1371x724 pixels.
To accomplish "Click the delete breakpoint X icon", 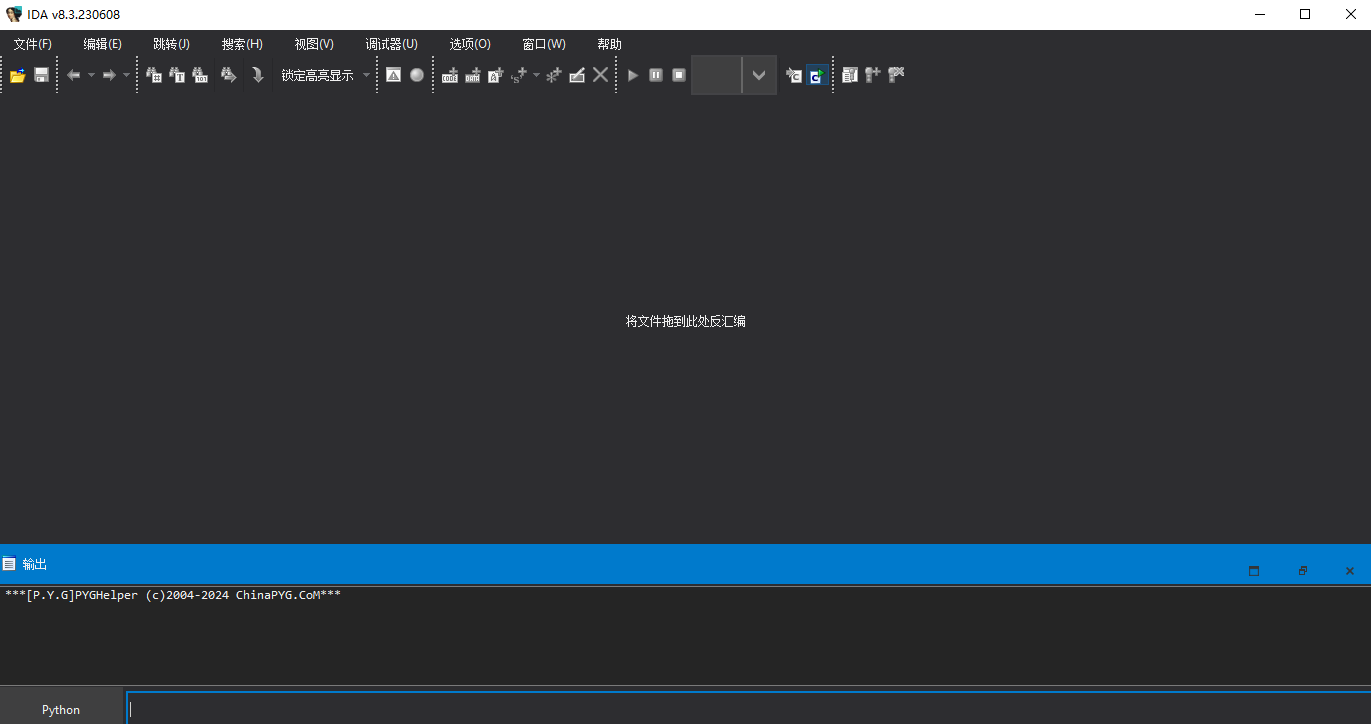I will click(896, 75).
